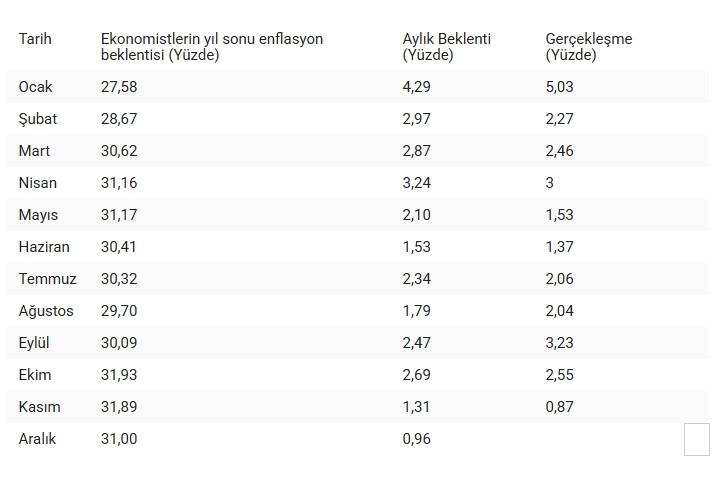Click the Mart year-end value 30,62
The image size is (713, 479).
[119, 151]
